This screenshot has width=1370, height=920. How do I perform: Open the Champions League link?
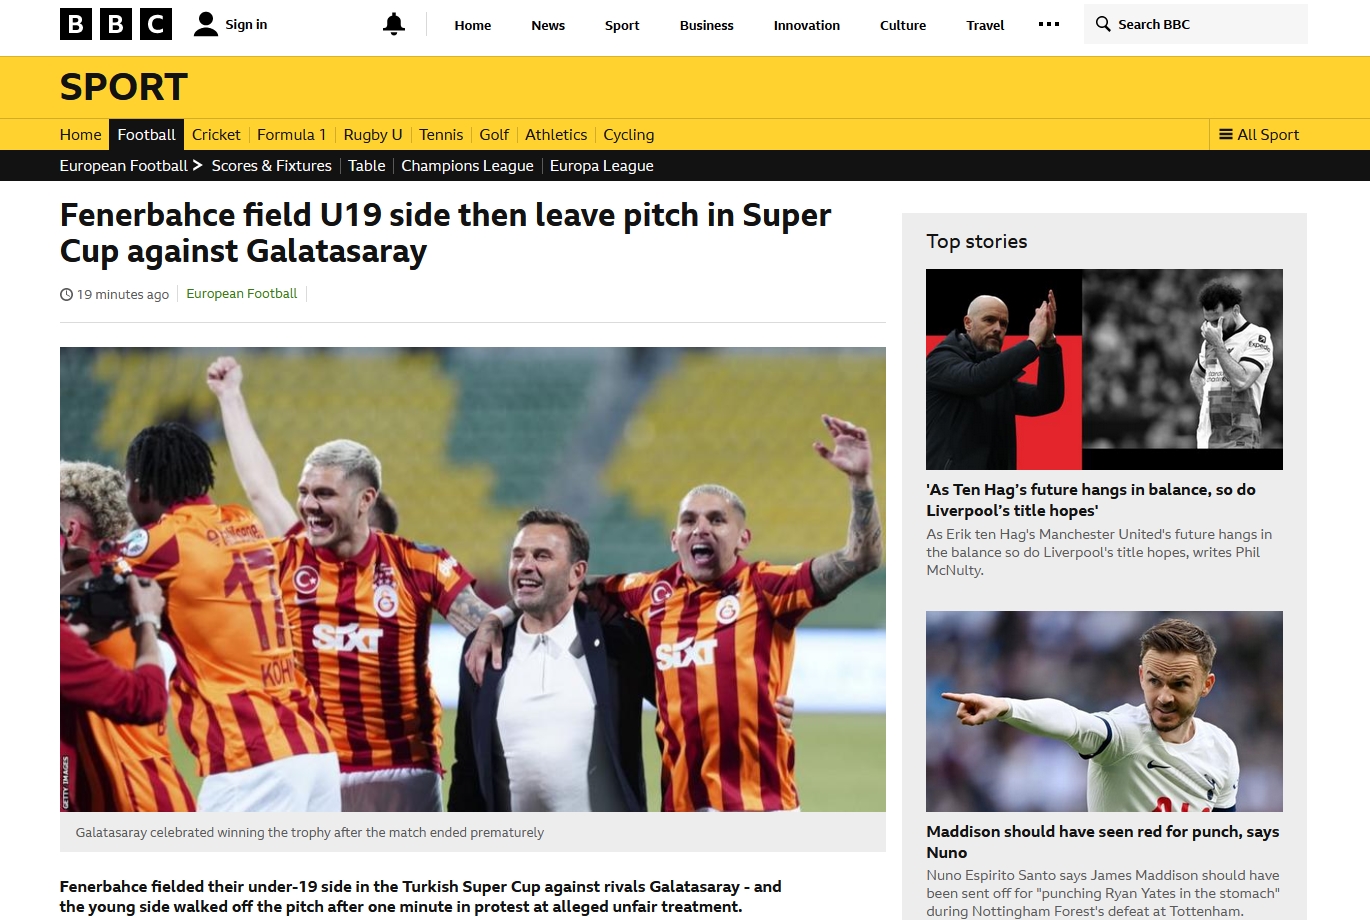click(x=467, y=166)
